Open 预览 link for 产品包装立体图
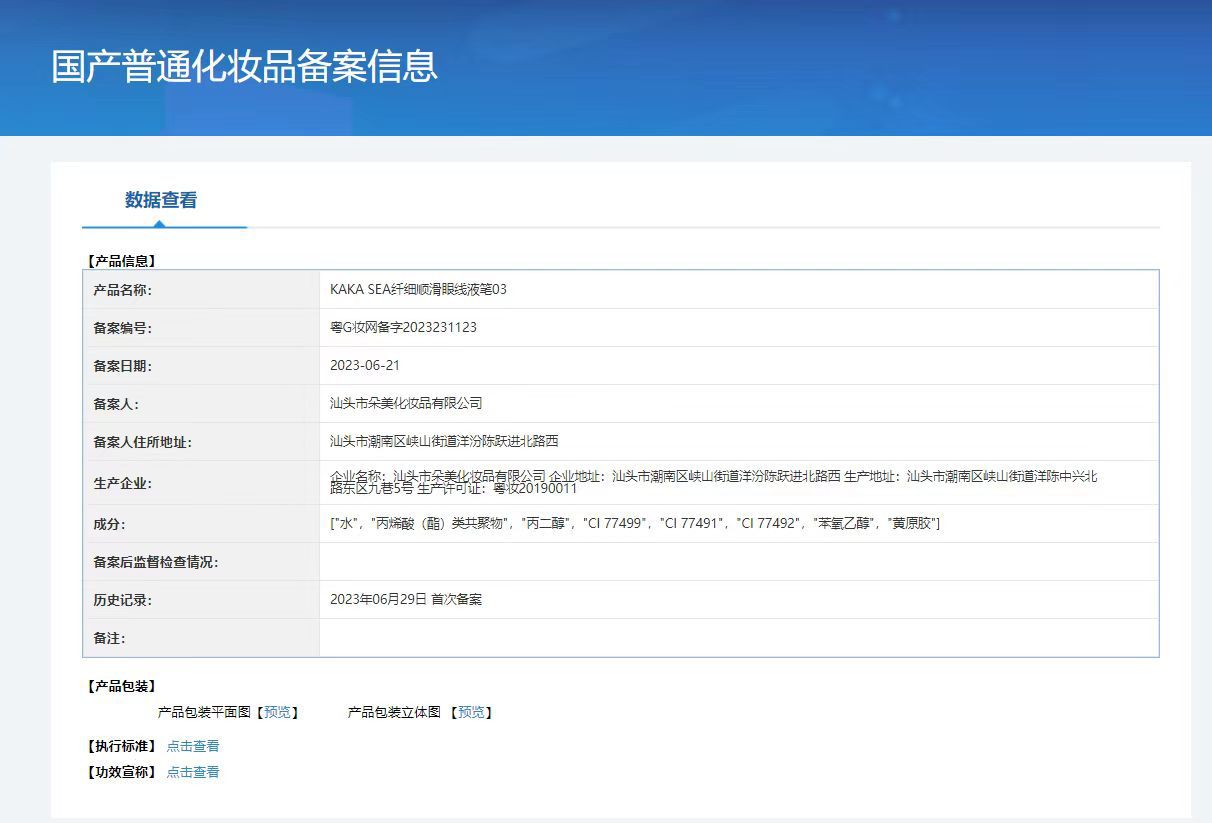1212x823 pixels. [x=471, y=712]
